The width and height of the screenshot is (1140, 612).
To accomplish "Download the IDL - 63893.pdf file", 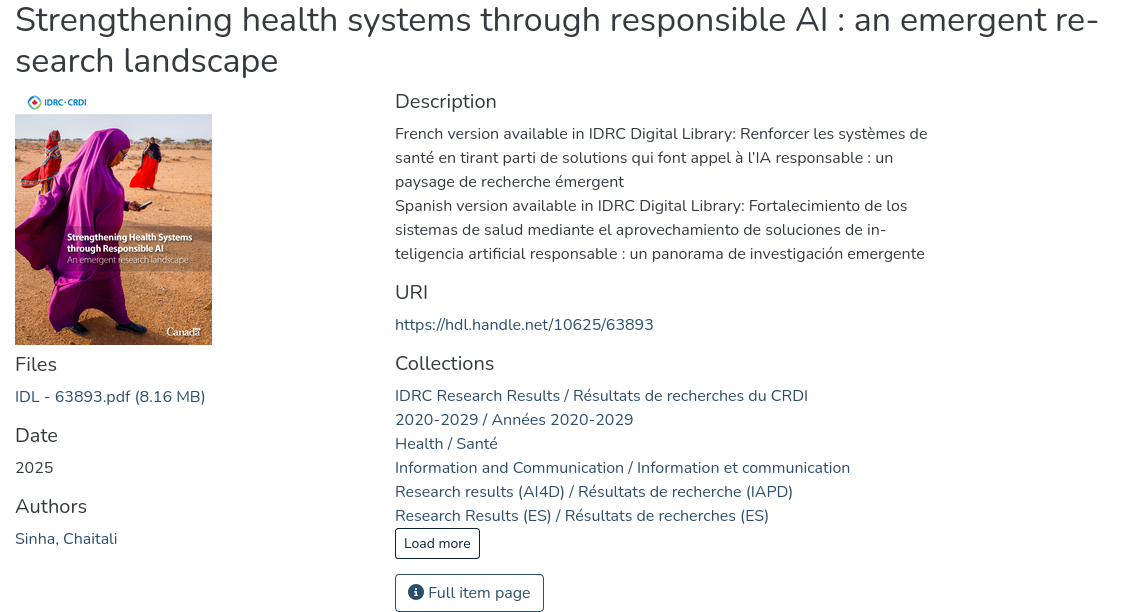I will (x=110, y=397).
